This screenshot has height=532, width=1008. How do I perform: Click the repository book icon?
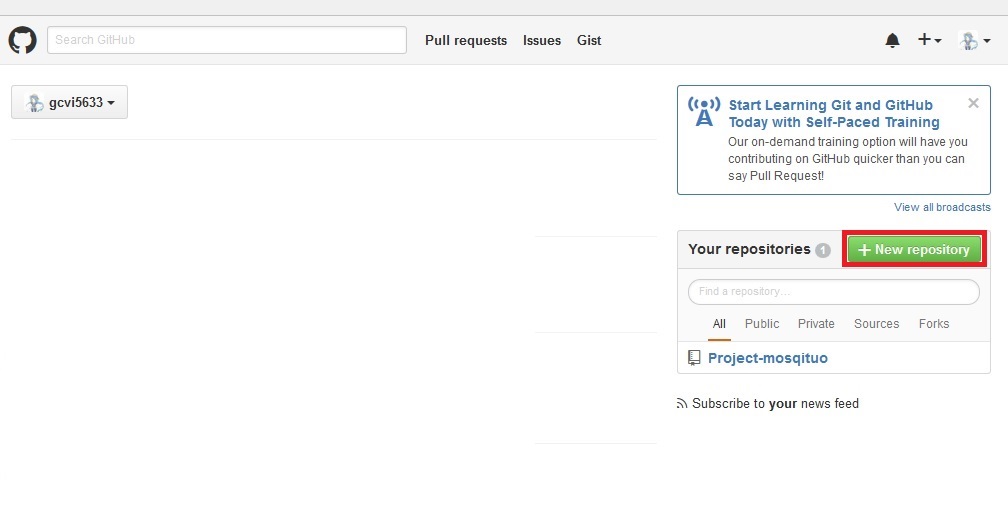(695, 358)
